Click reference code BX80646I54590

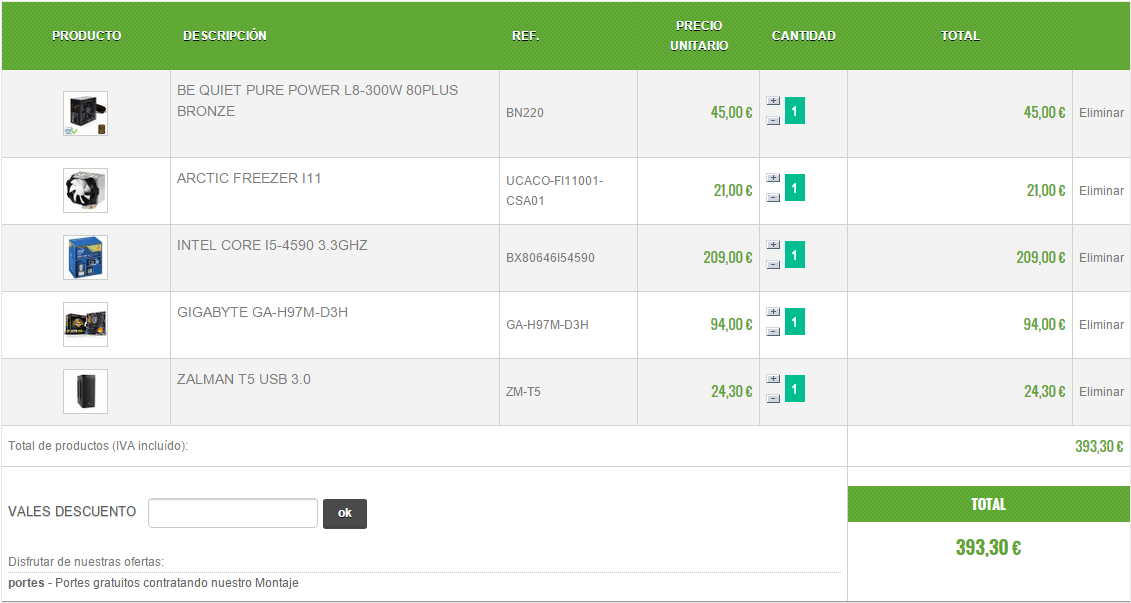(550, 258)
